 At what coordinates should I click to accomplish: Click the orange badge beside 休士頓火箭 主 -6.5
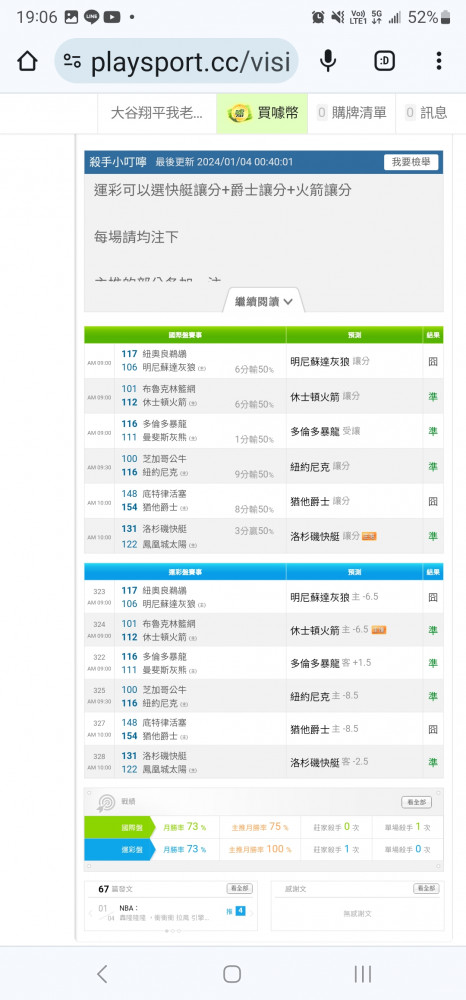[x=379, y=630]
